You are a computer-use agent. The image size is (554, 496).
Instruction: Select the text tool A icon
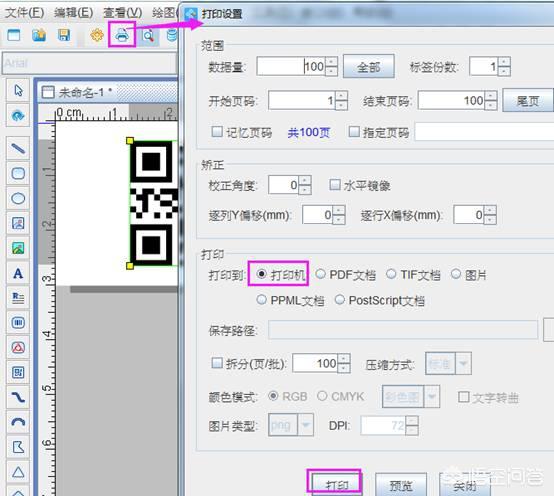18,273
